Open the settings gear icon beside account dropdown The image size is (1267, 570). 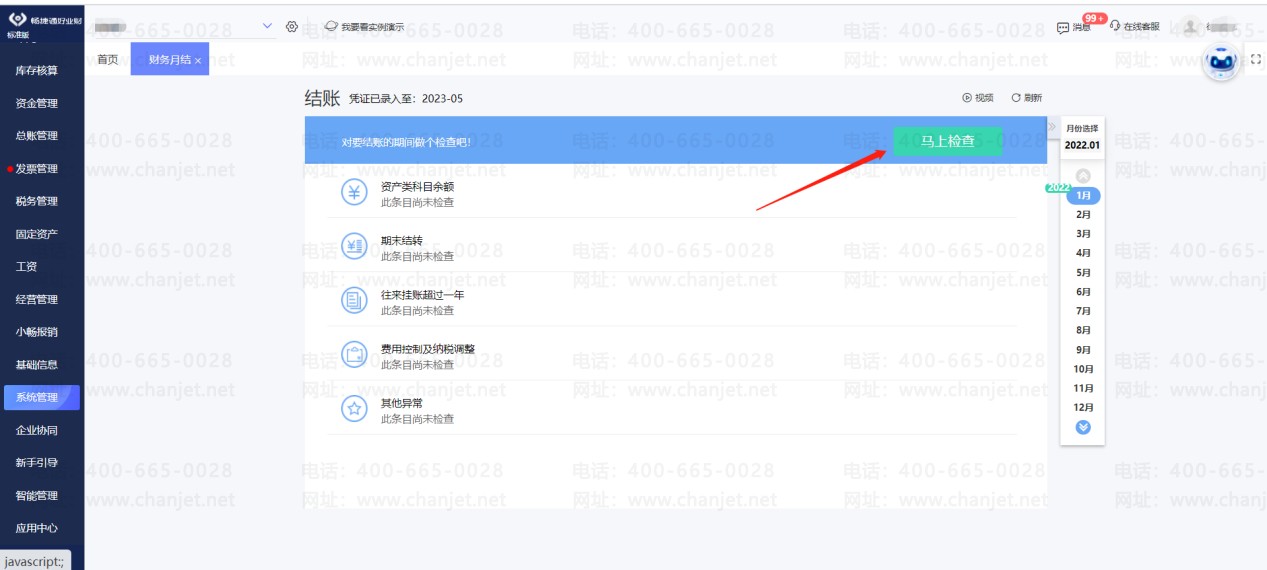(292, 27)
